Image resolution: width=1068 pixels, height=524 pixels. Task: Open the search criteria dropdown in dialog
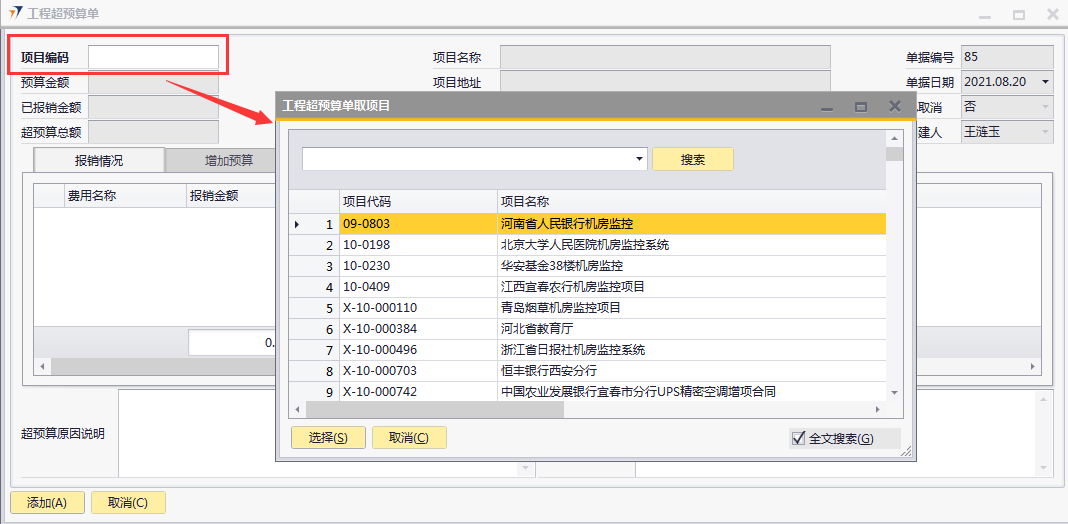pos(640,160)
